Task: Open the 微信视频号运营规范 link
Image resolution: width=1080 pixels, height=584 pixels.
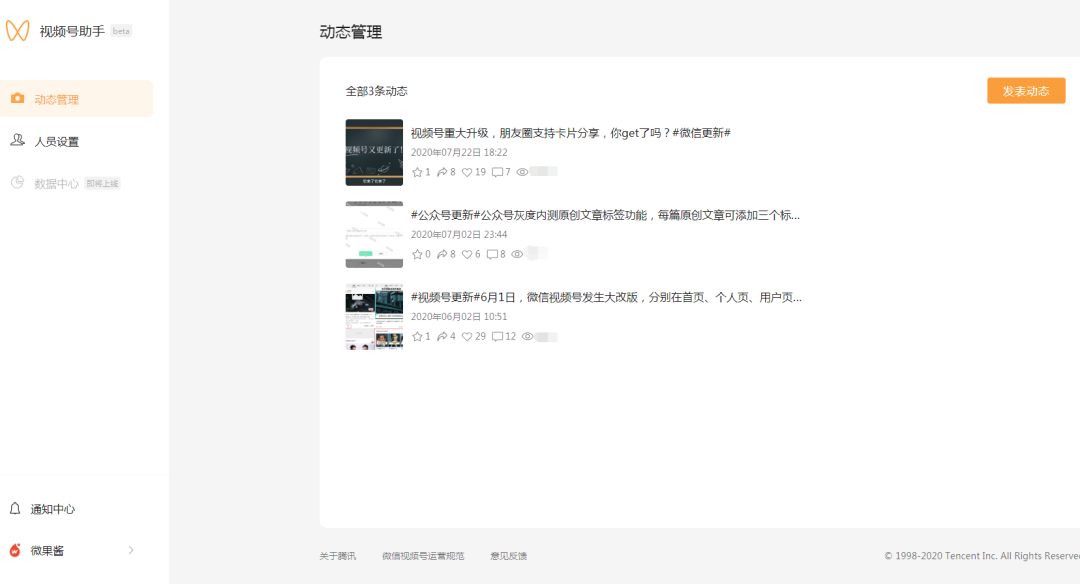Action: (424, 555)
